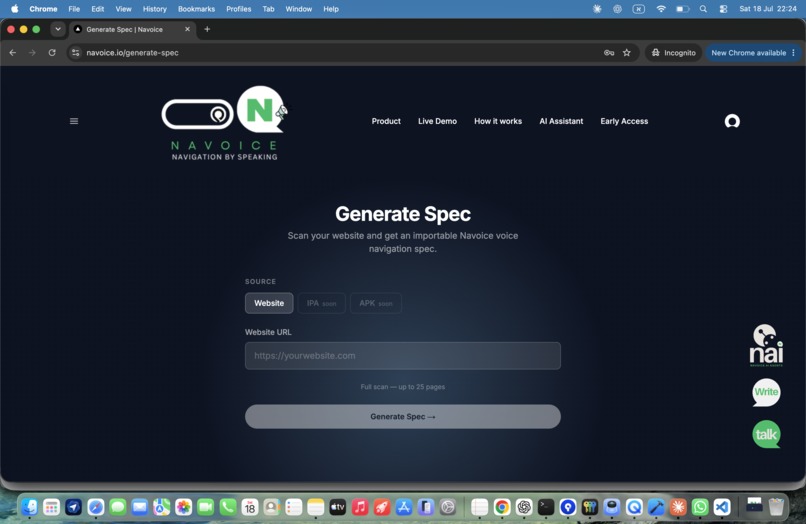Image resolution: width=806 pixels, height=524 pixels.
Task: Click the password key icon in address bar
Action: click(x=609, y=52)
